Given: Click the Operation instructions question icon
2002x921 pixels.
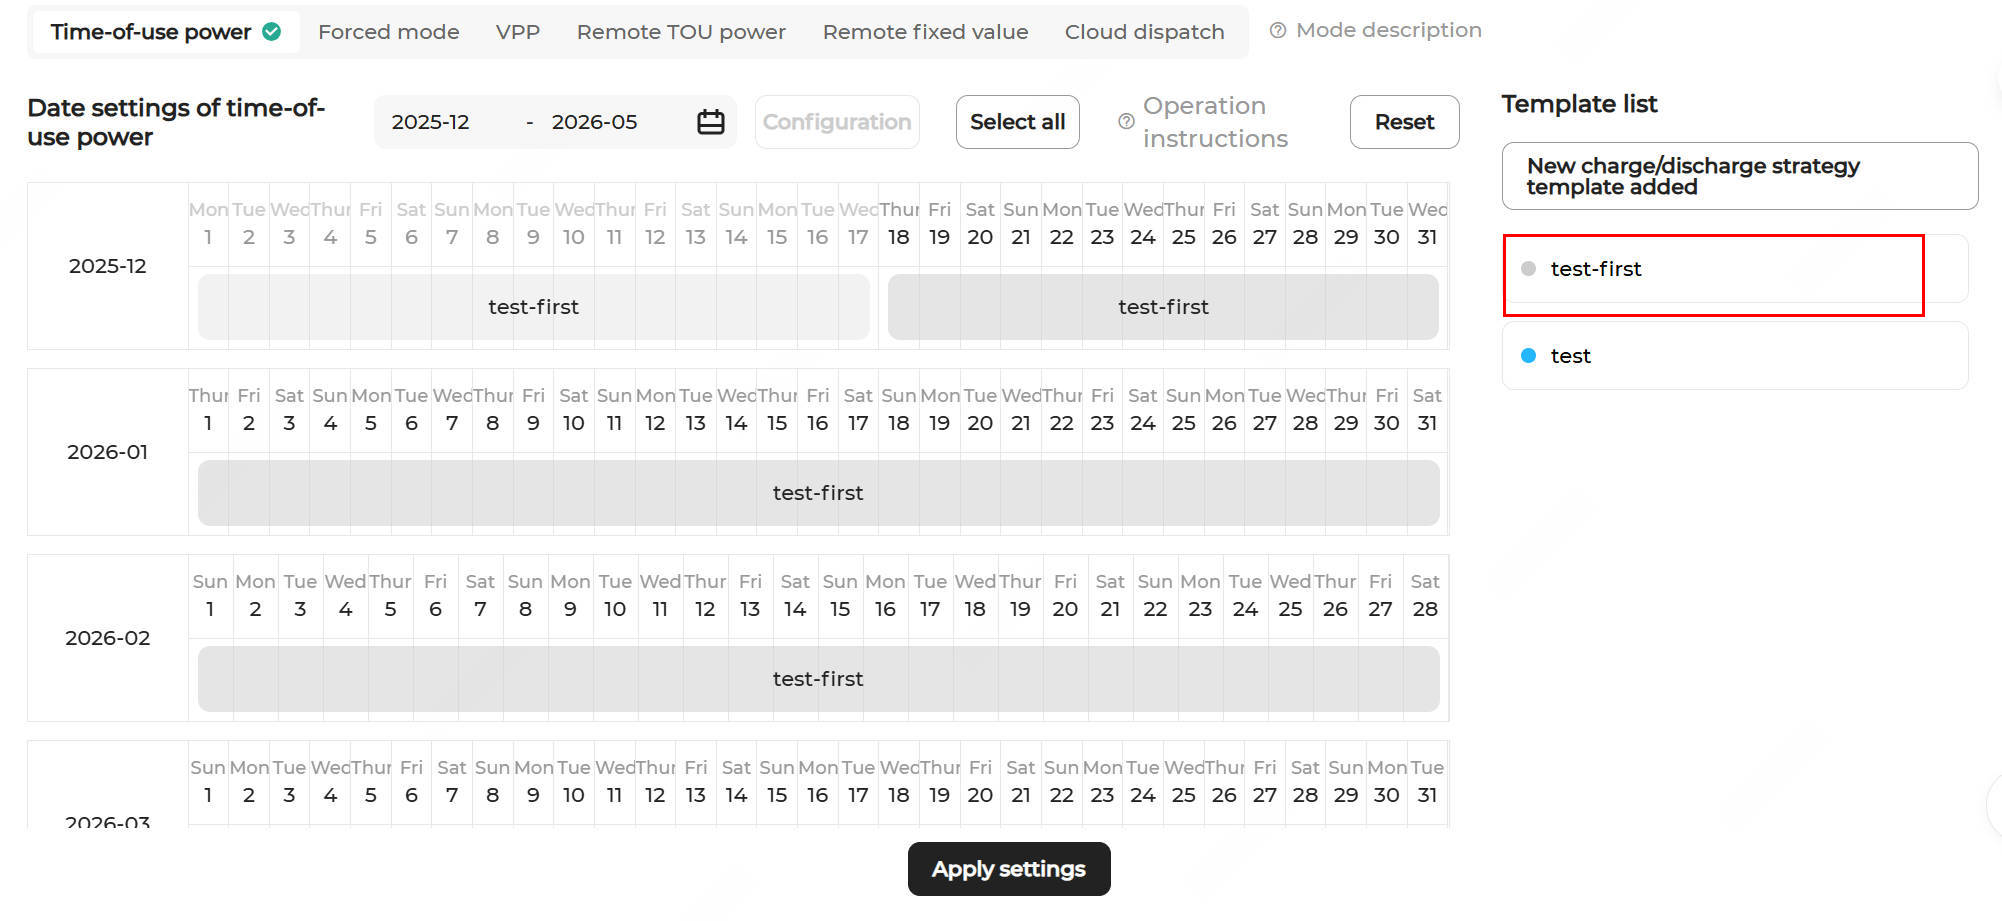Looking at the screenshot, I should pos(1126,122).
